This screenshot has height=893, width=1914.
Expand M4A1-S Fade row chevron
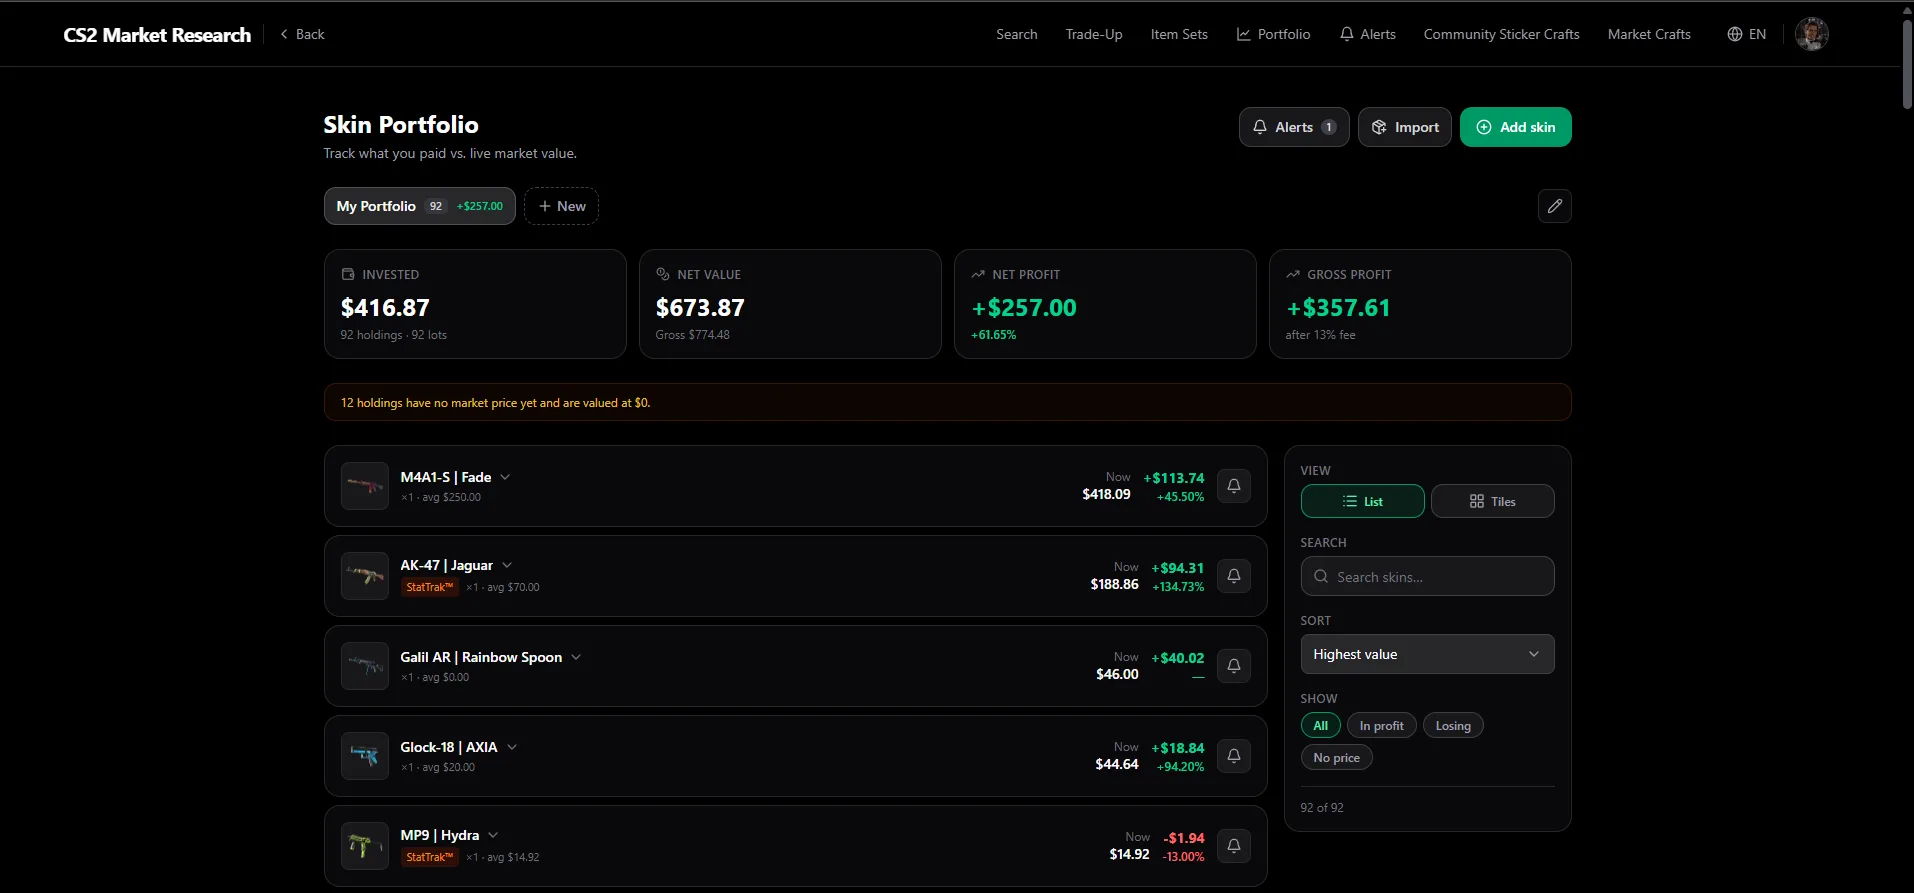click(x=505, y=477)
